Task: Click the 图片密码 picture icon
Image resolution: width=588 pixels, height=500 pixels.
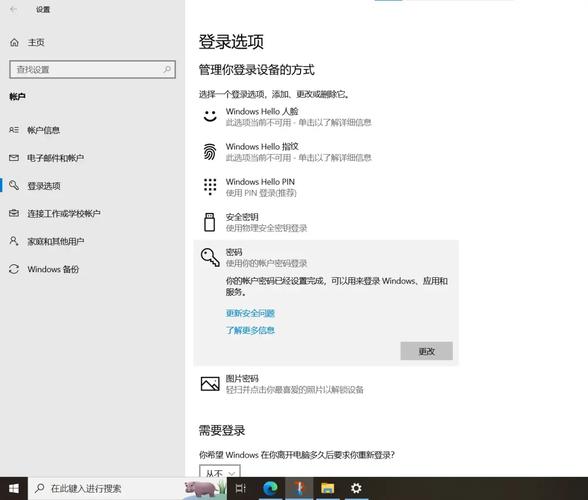Action: (210, 384)
